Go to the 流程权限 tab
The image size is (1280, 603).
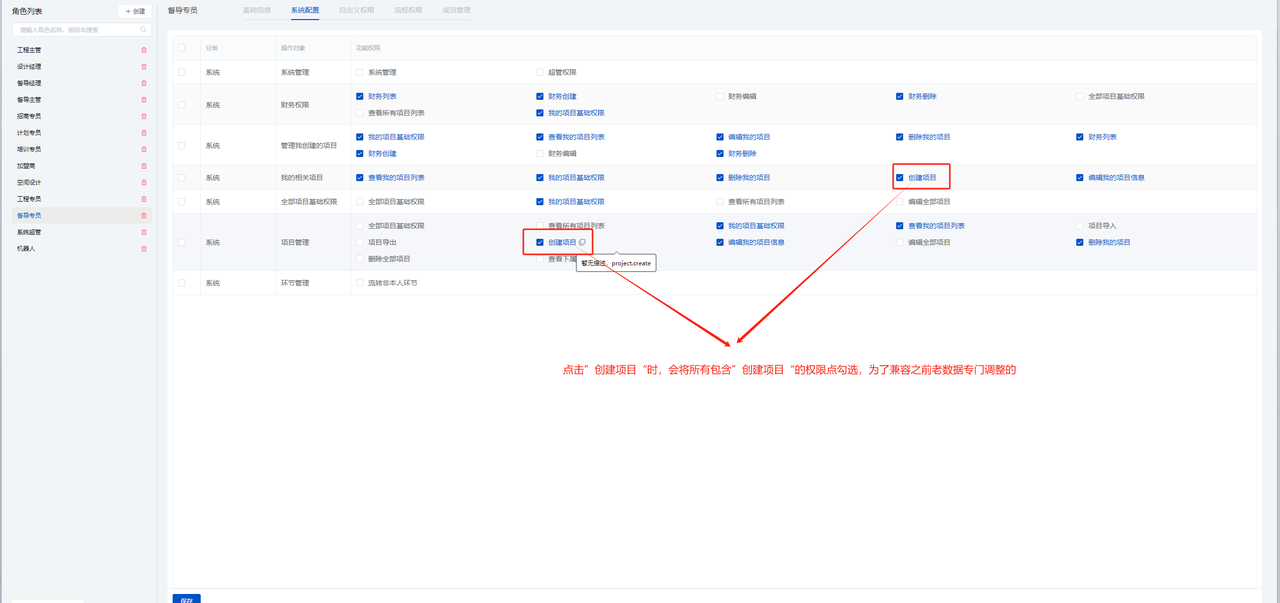tap(408, 10)
